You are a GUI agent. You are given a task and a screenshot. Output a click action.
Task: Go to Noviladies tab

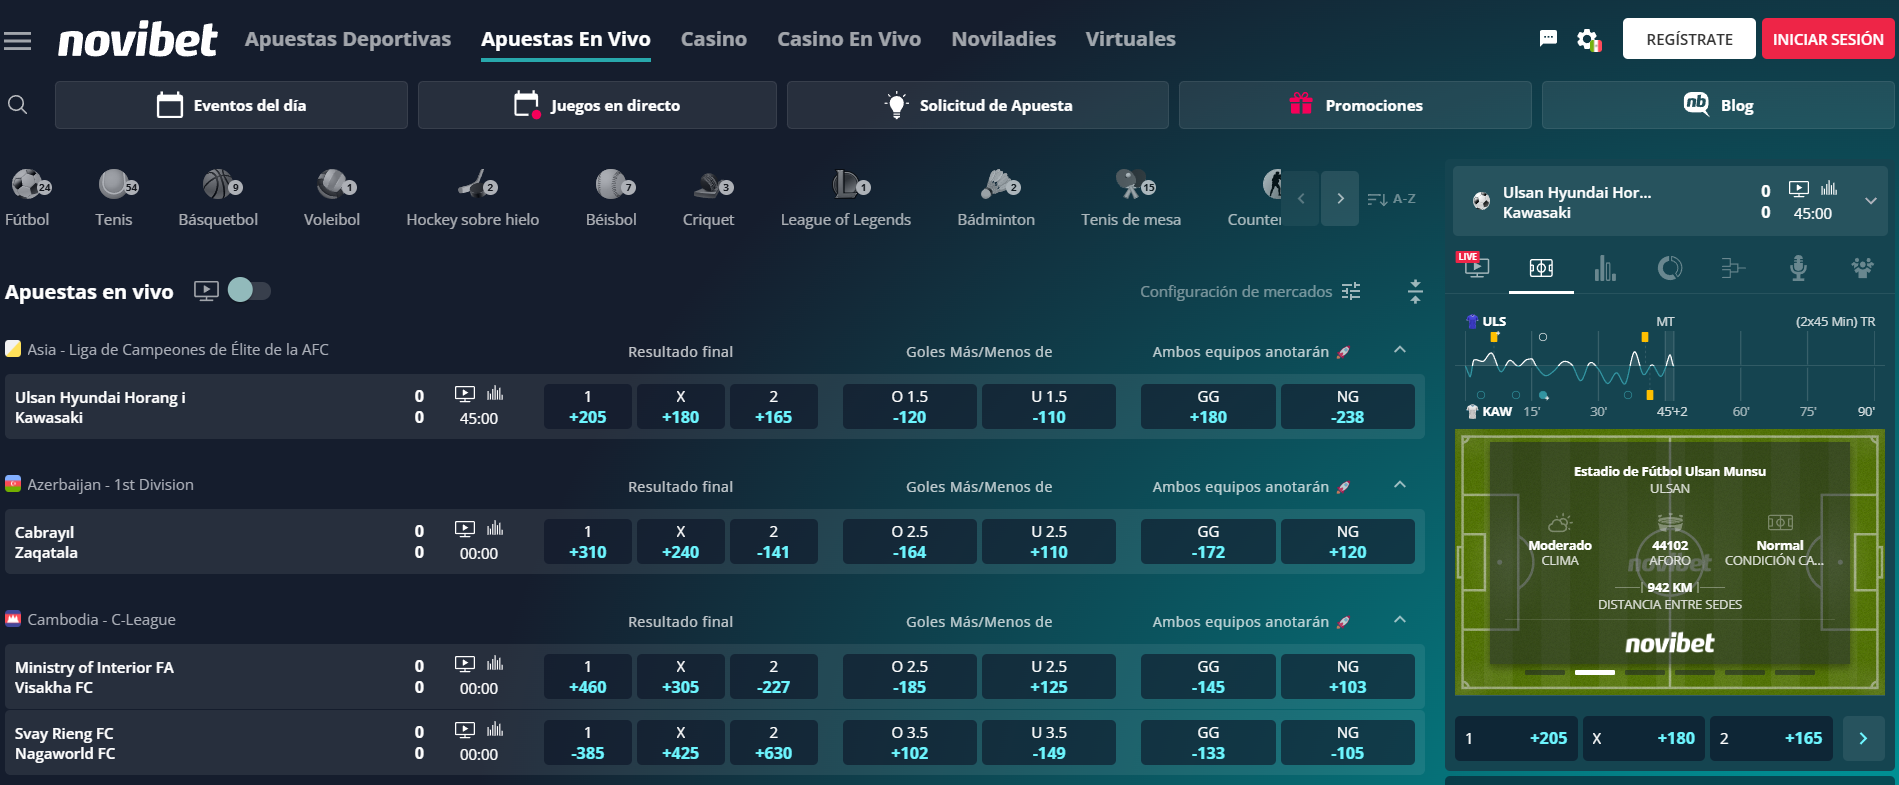(1004, 39)
